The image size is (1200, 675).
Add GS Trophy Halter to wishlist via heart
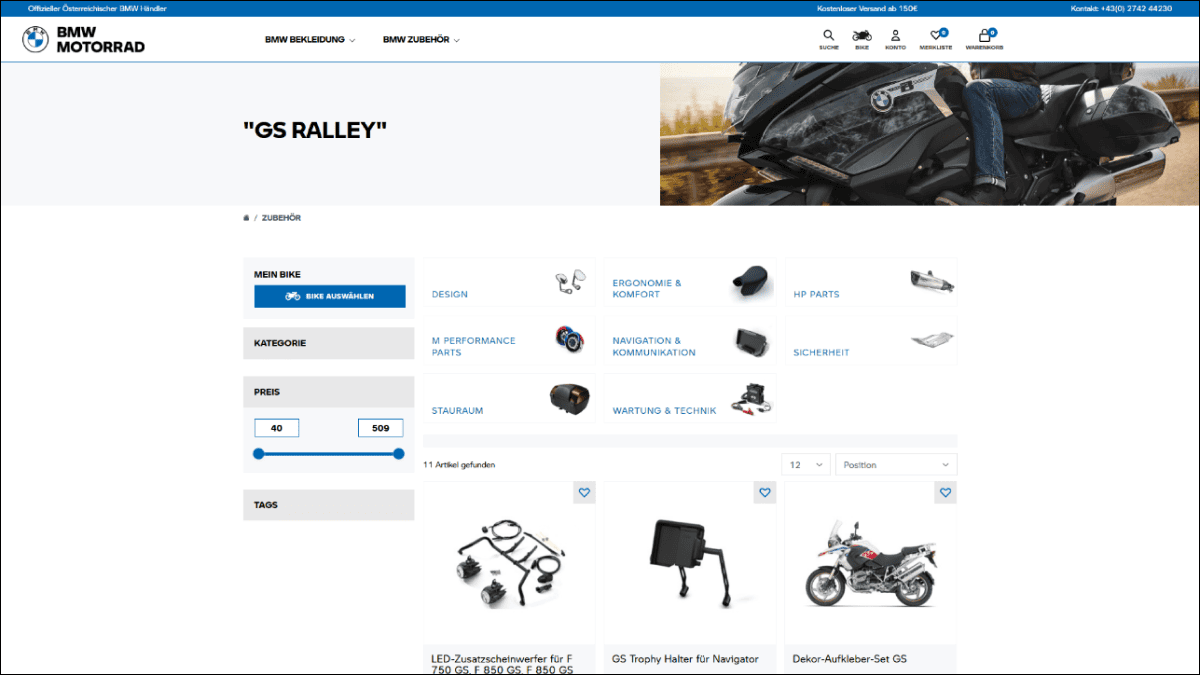click(765, 493)
